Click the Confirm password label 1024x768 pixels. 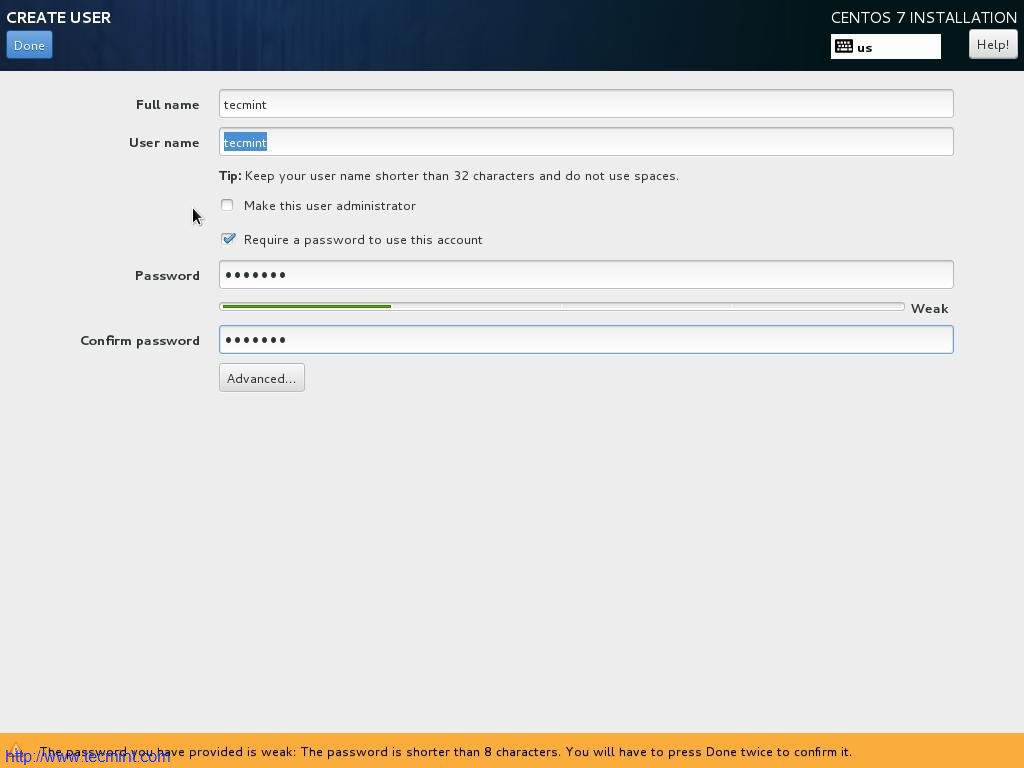tap(140, 341)
